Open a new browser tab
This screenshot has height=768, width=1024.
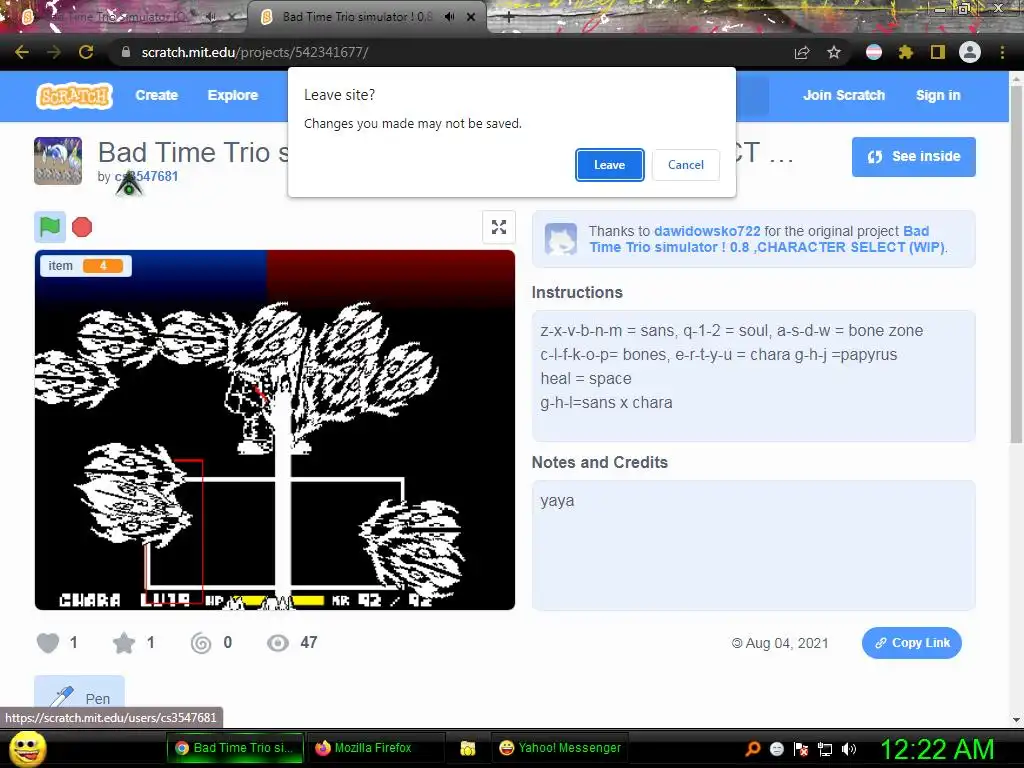point(509,18)
